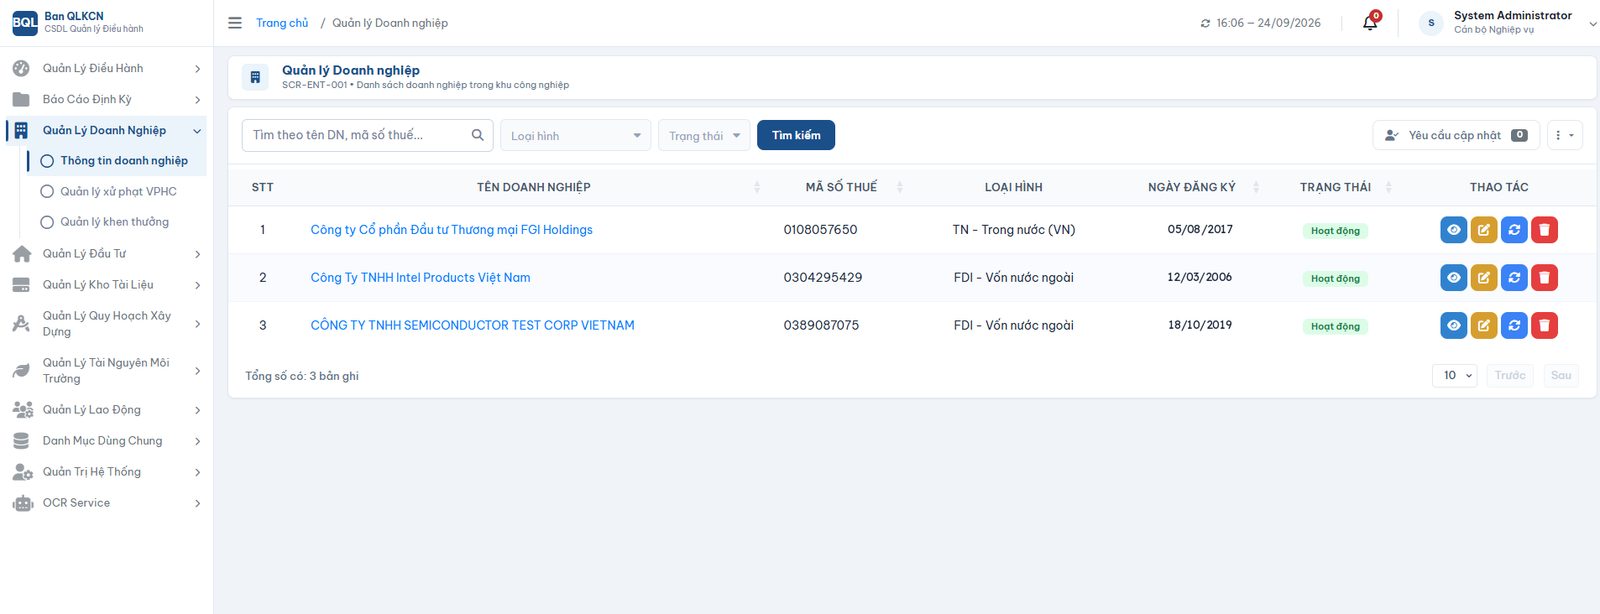
Task: Open the Trạng thái filter dropdown
Action: [x=704, y=136]
